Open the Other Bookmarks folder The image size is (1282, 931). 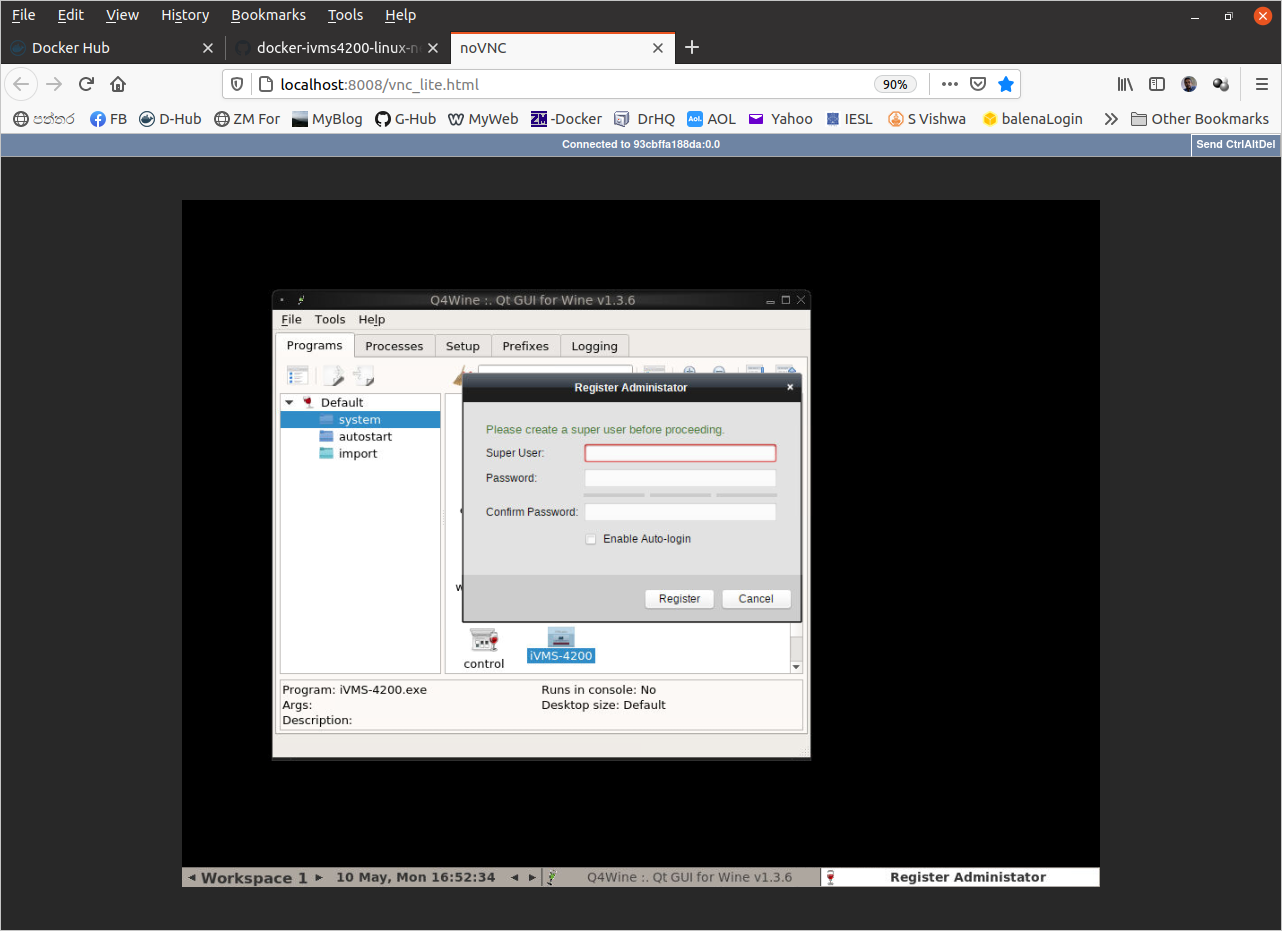(1199, 118)
